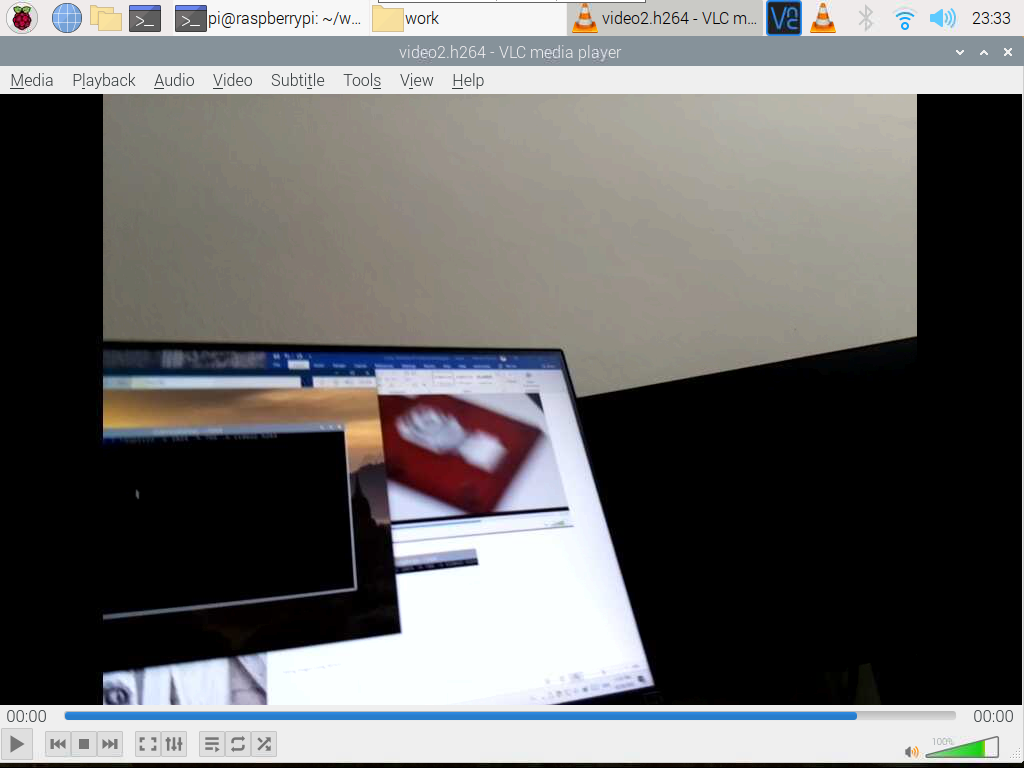This screenshot has height=768, width=1024.
Task: Skip to next media track
Action: click(x=110, y=744)
